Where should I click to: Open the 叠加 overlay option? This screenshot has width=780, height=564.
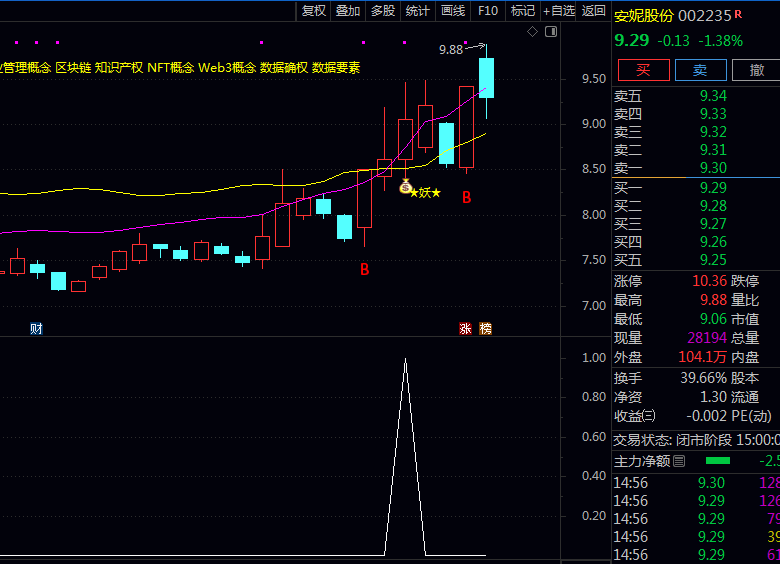click(348, 11)
